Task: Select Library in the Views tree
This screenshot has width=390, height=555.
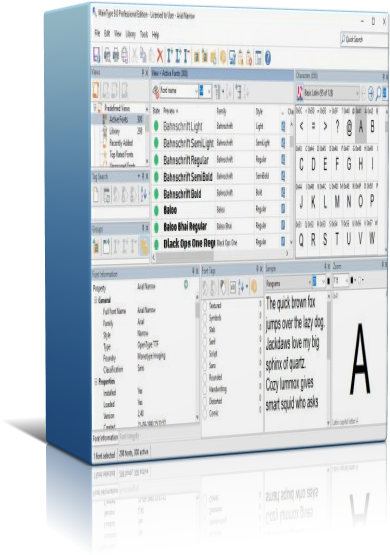Action: 115,131
